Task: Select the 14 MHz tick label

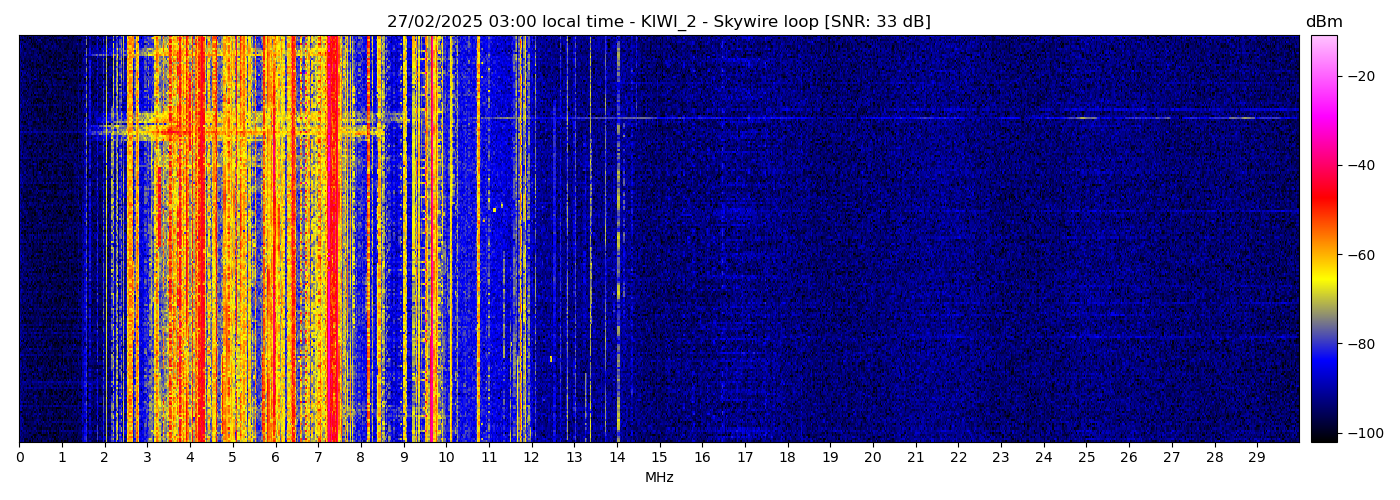Action: 617,457
